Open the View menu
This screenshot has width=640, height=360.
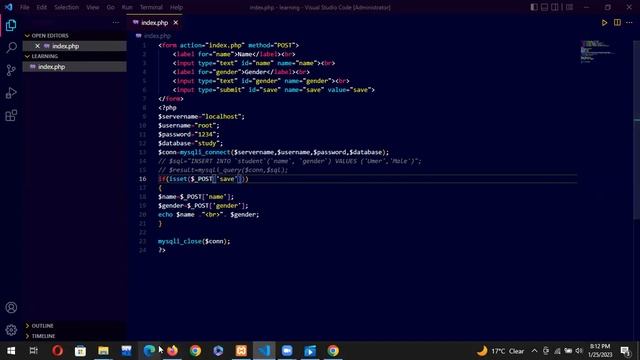(93, 7)
